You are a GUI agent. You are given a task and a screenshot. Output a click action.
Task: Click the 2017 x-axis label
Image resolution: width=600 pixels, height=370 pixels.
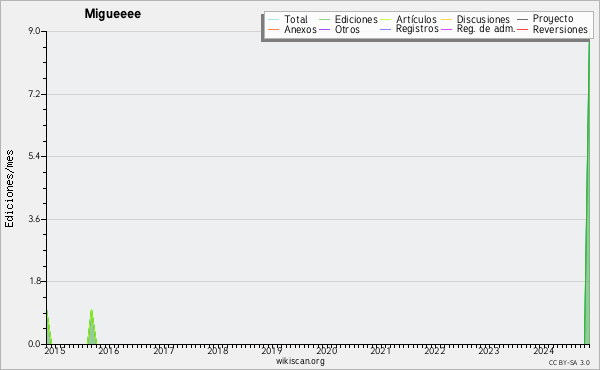[163, 350]
